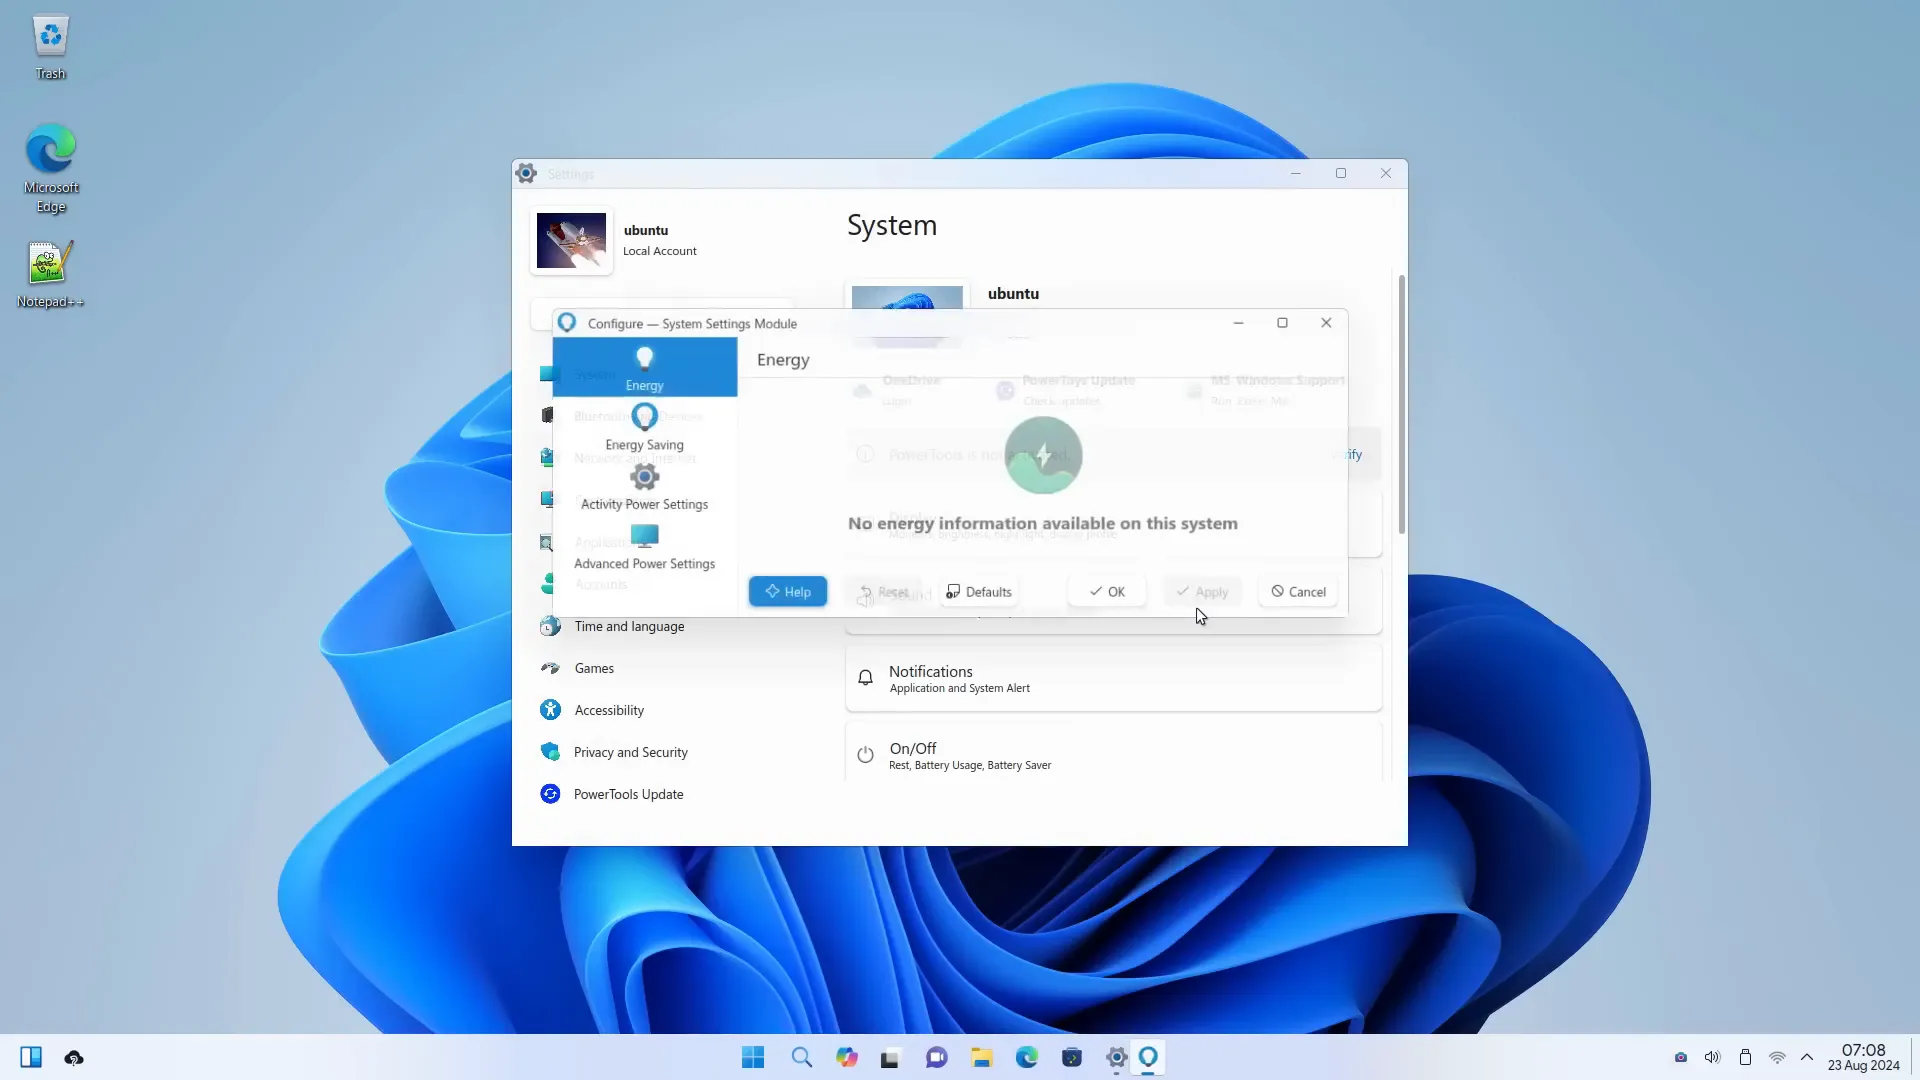Open volume control in system tray
Screen dimensions: 1920x1080
pos(1713,1058)
